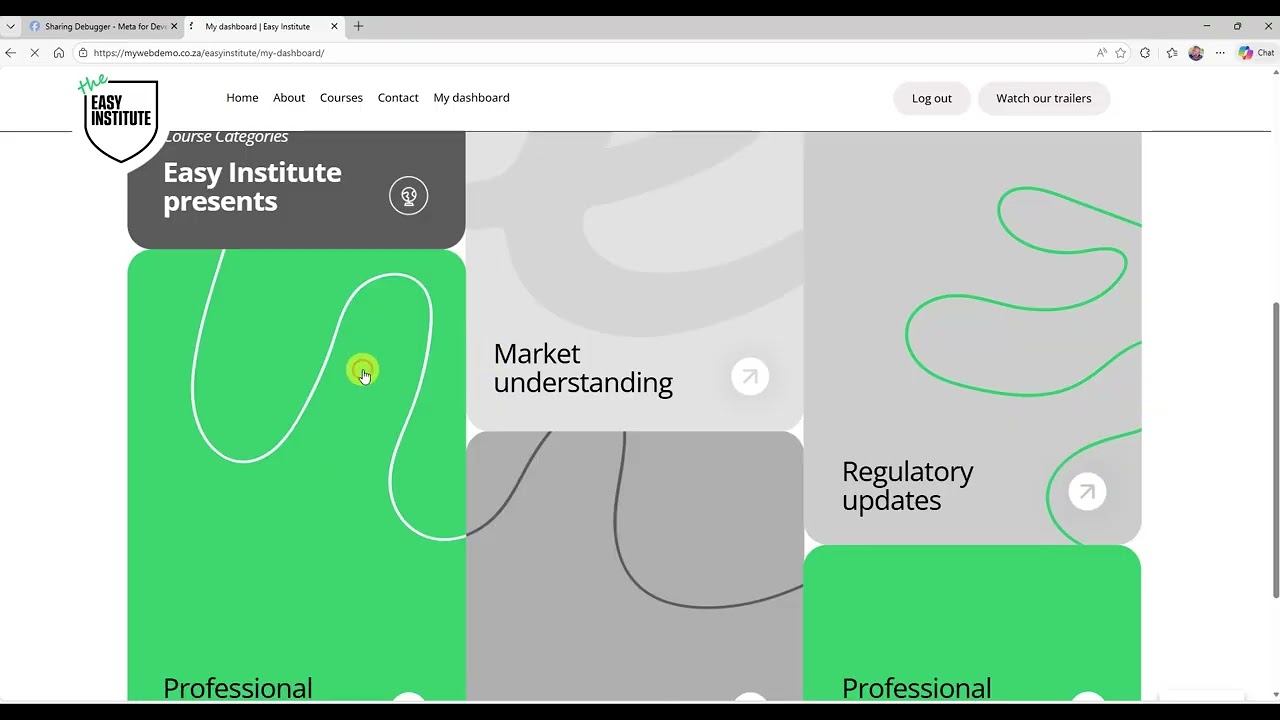Stop page loading with the X icon
This screenshot has height=720, width=1280.
pos(35,53)
